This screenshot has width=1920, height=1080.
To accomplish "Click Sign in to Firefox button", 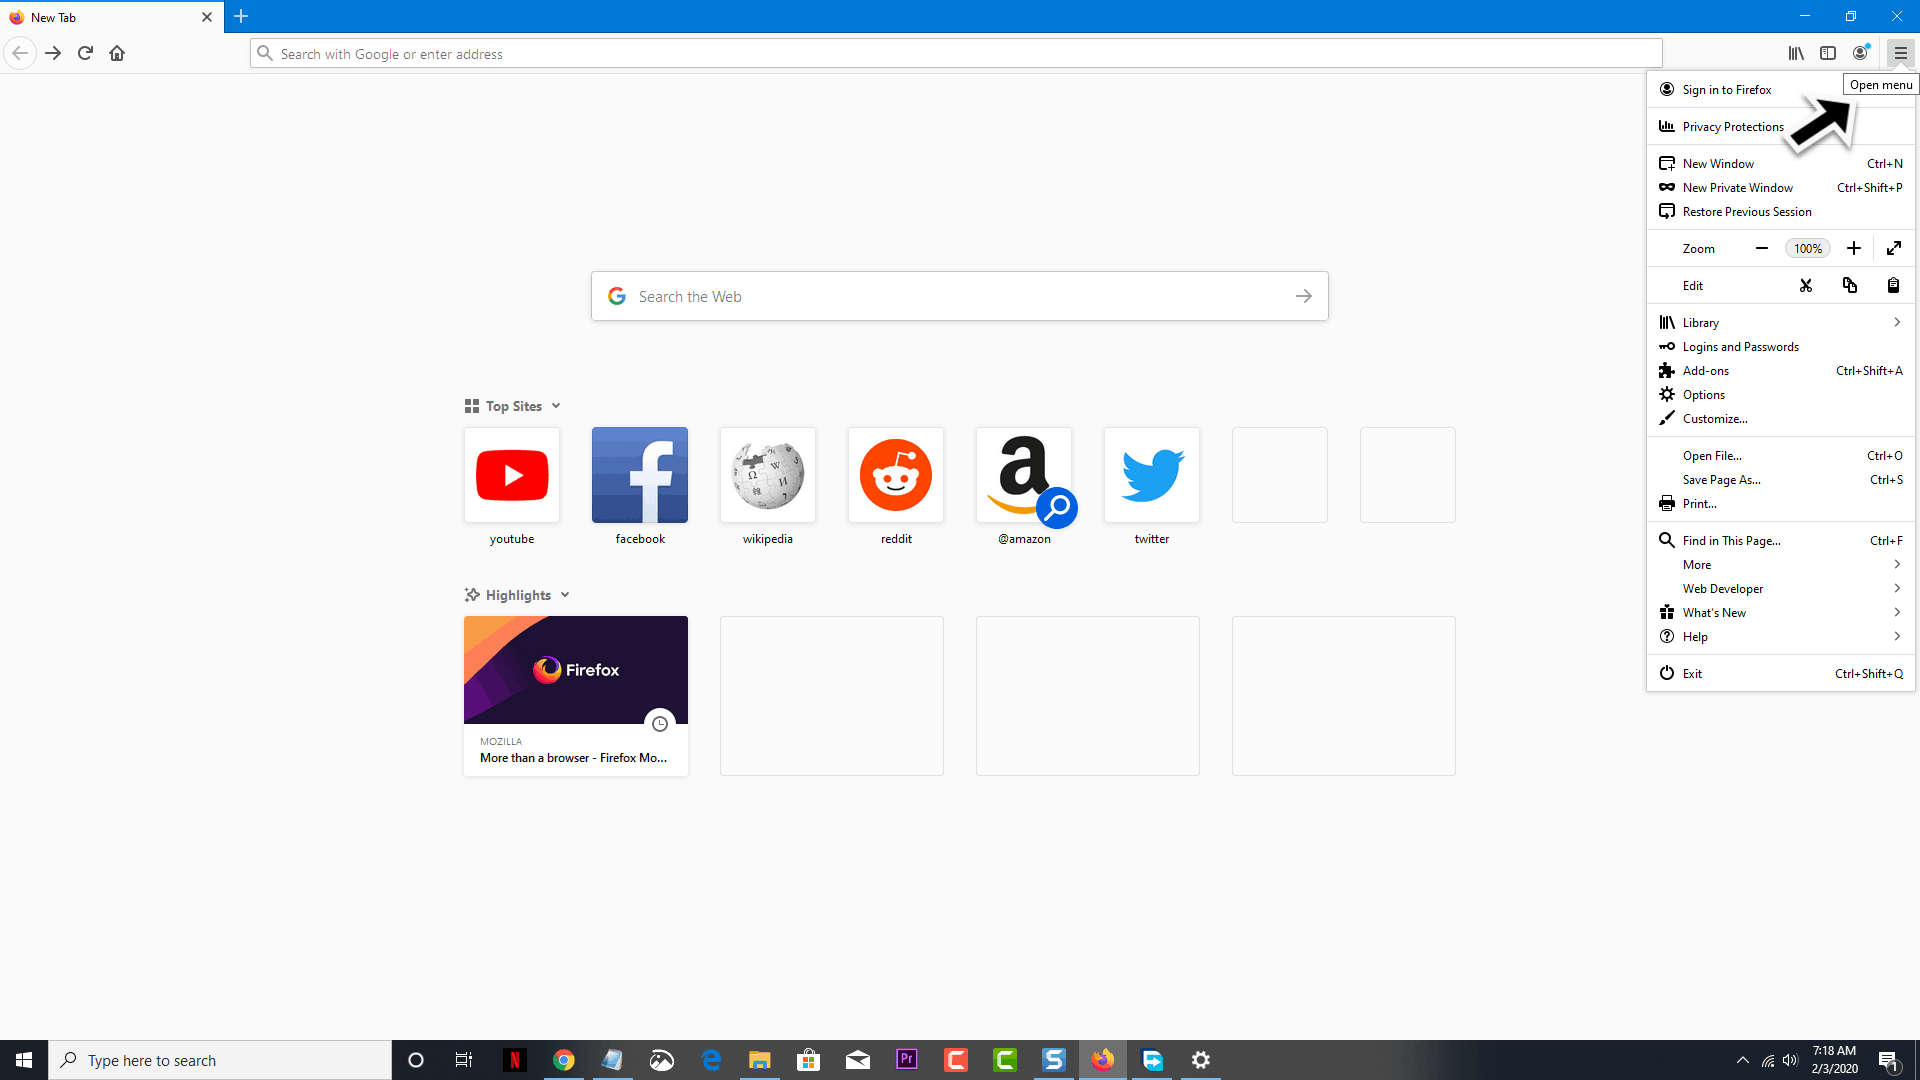I will point(1726,88).
